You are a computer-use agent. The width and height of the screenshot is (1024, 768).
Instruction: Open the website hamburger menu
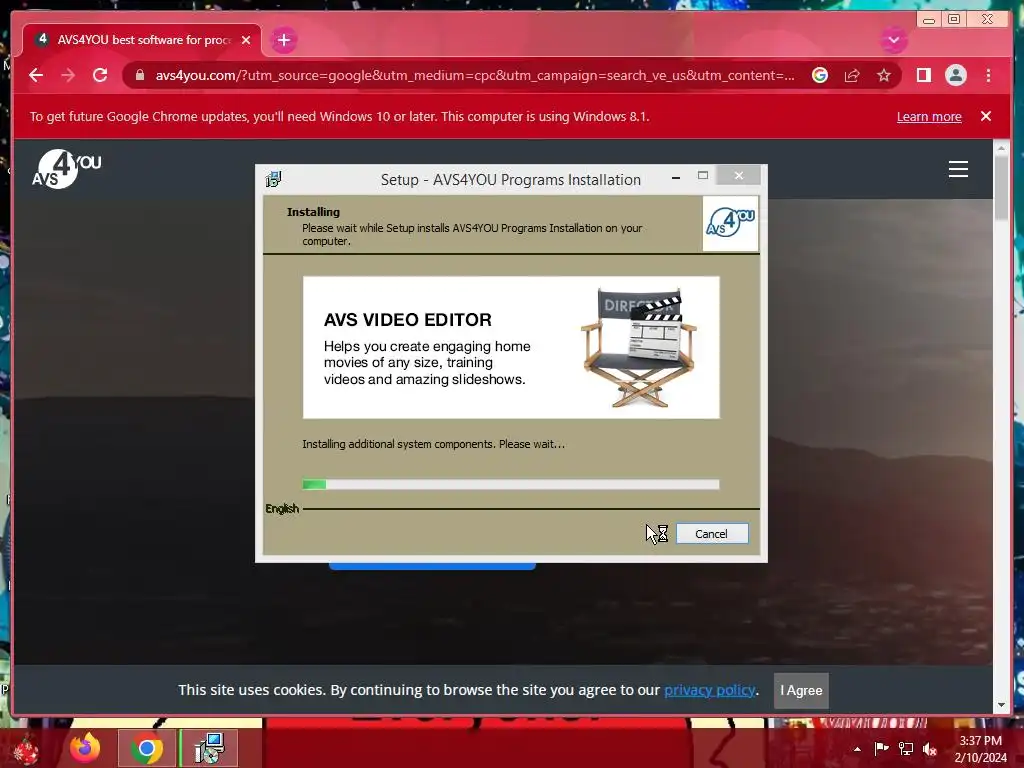click(958, 169)
